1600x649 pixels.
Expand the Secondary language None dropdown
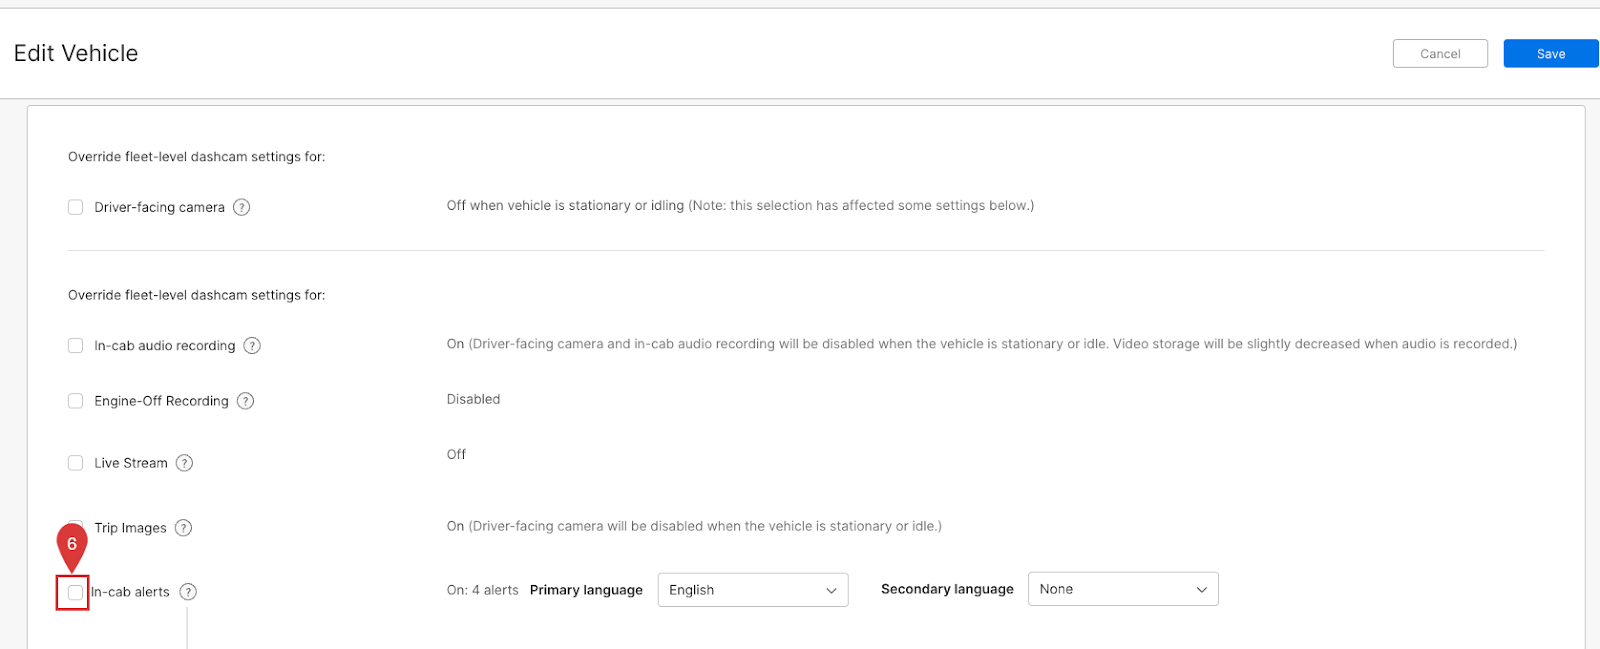(x=1122, y=589)
